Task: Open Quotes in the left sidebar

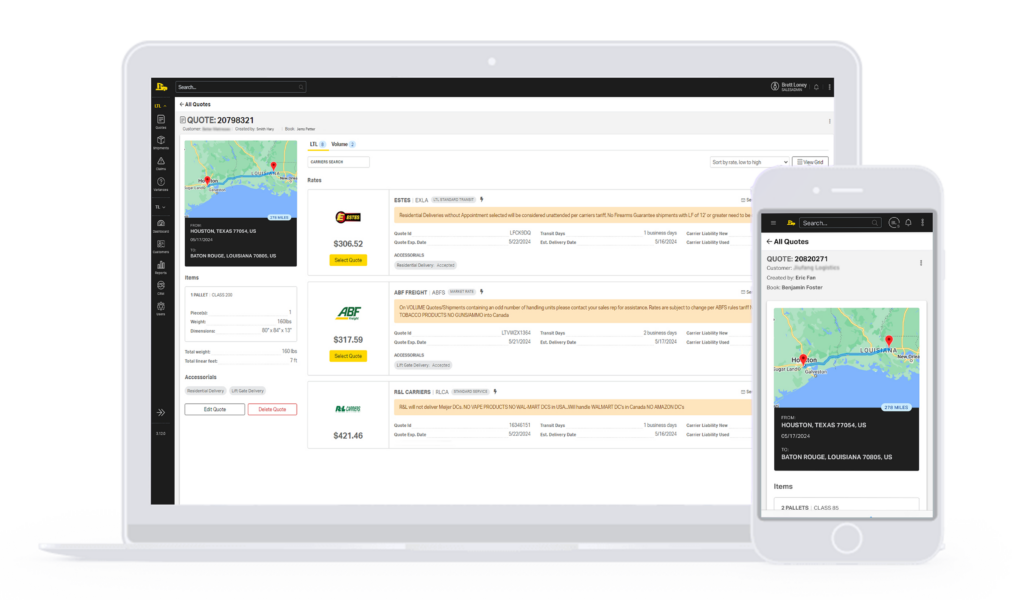Action: (161, 121)
